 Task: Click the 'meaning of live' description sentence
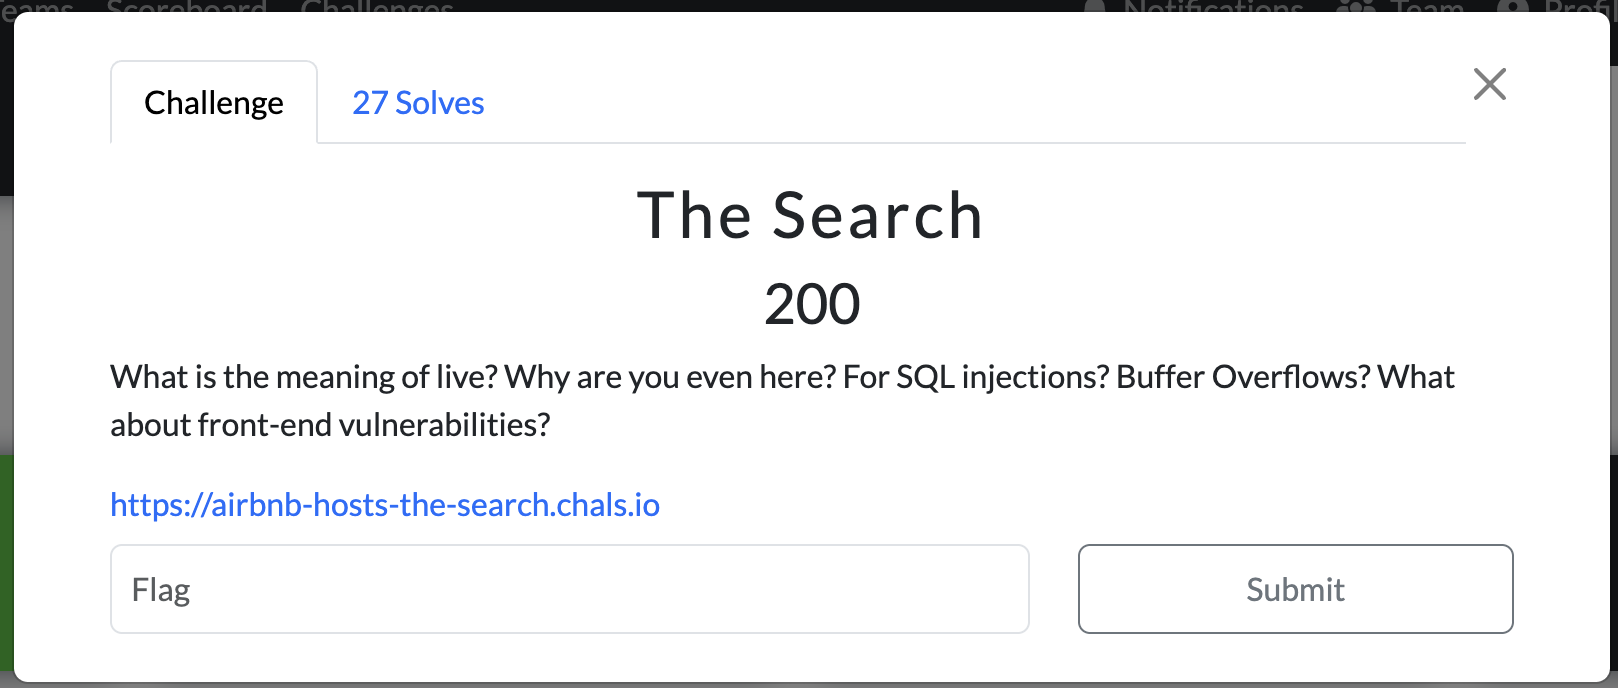pos(304,377)
